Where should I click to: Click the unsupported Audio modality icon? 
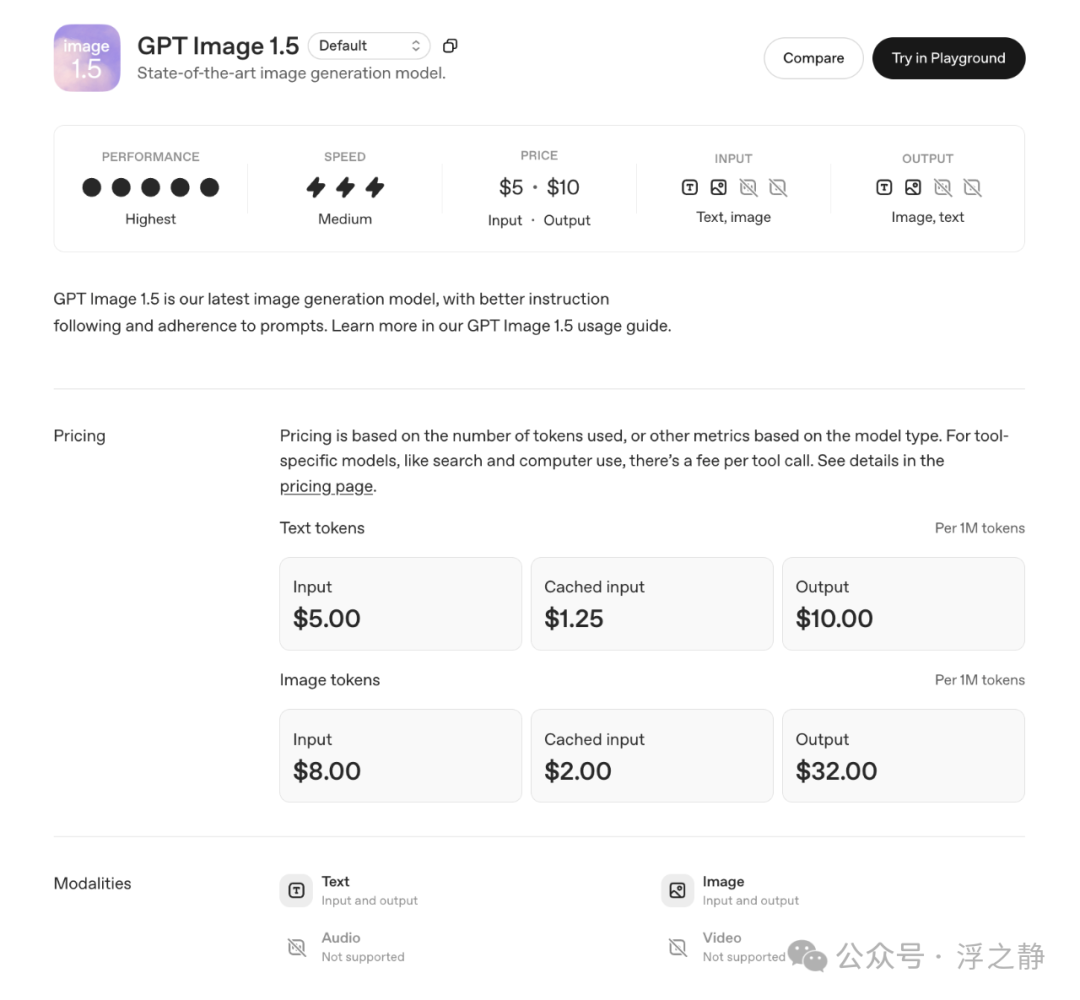click(x=296, y=947)
